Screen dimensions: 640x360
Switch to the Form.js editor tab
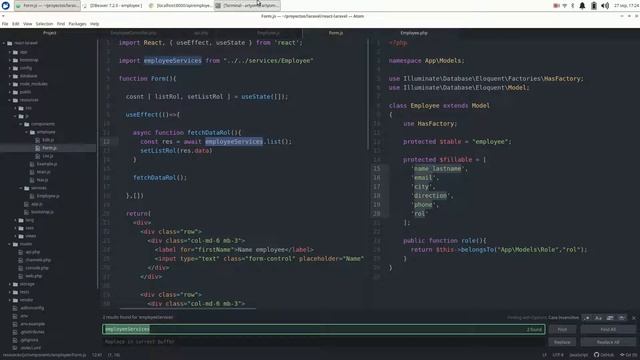pos(336,33)
